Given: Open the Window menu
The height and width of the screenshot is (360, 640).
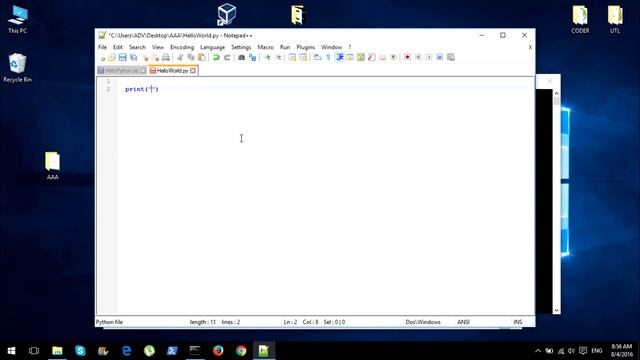Looking at the screenshot, I should pos(331,47).
